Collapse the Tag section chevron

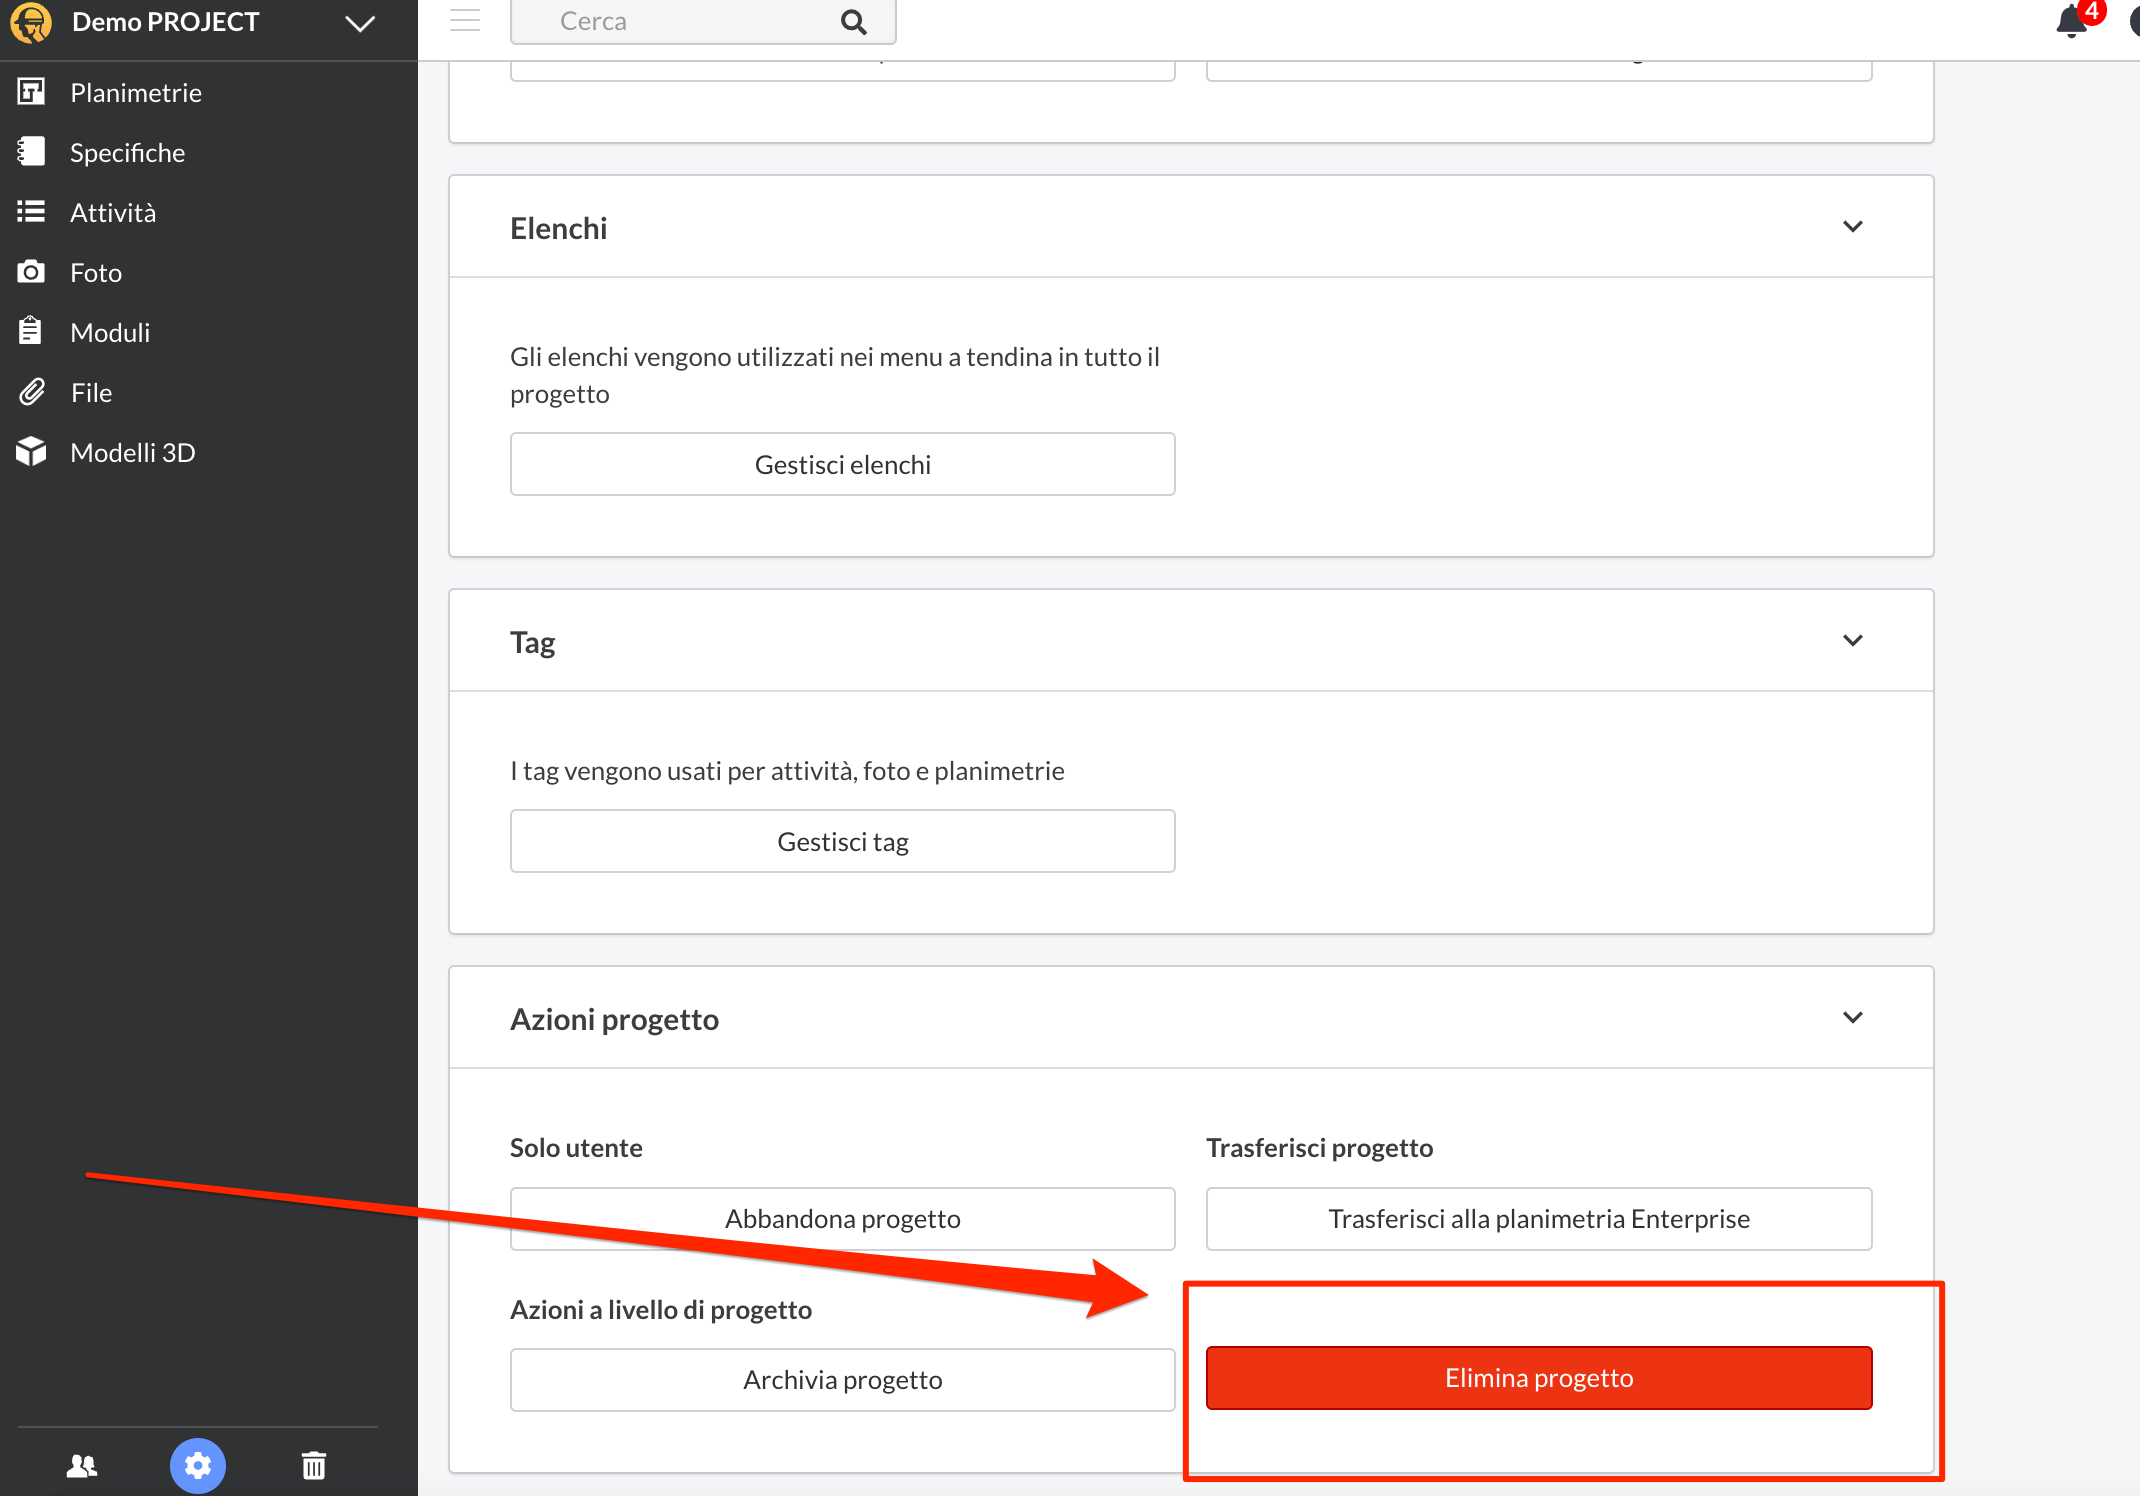1852,640
